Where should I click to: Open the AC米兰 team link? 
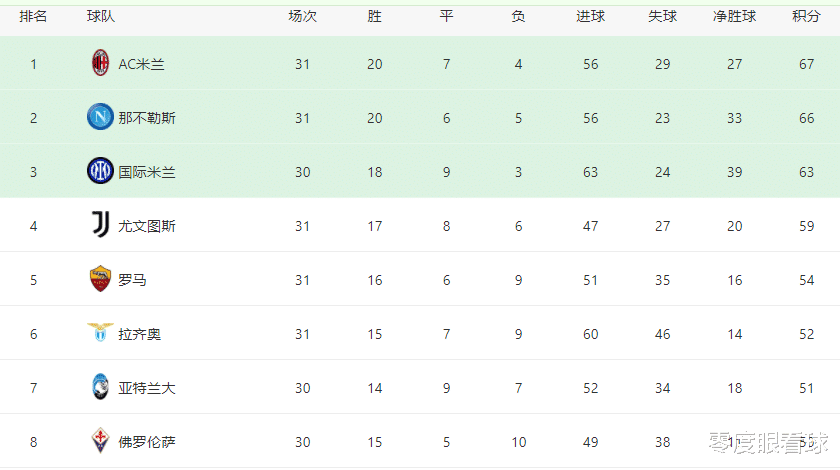tap(141, 64)
